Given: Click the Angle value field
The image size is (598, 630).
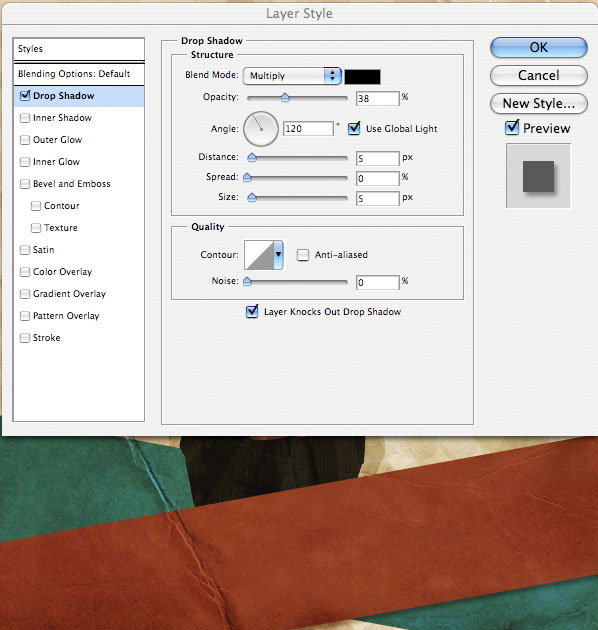Looking at the screenshot, I should coord(308,129).
